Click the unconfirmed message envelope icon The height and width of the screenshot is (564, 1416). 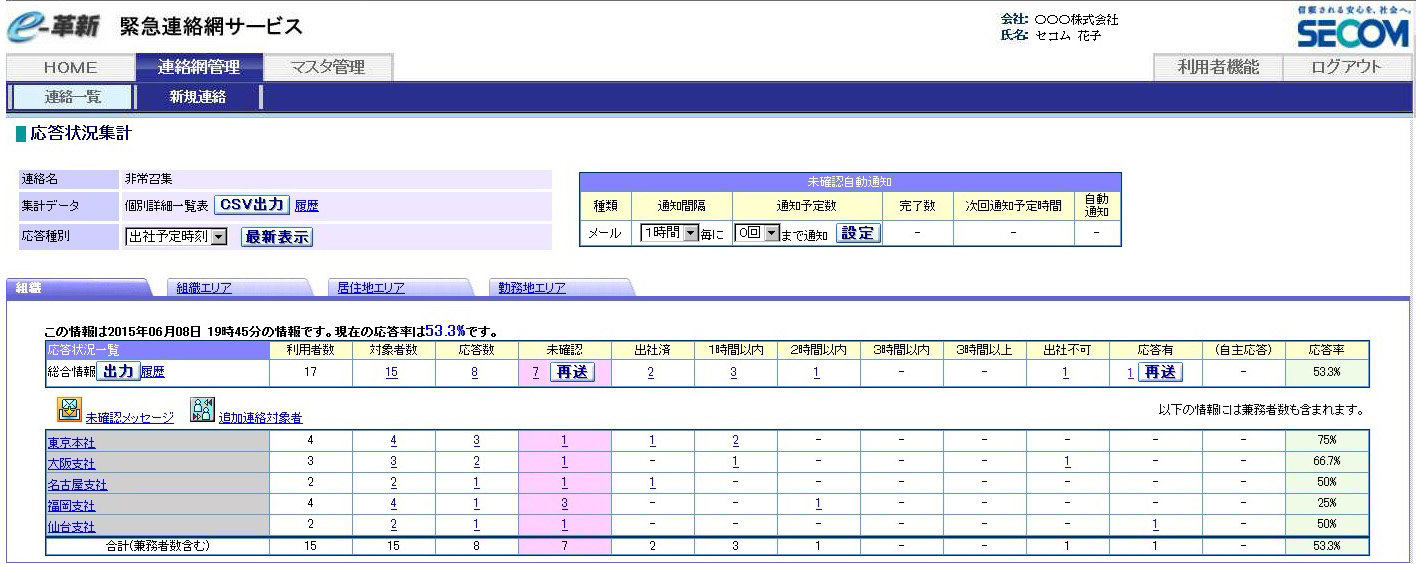(x=68, y=410)
